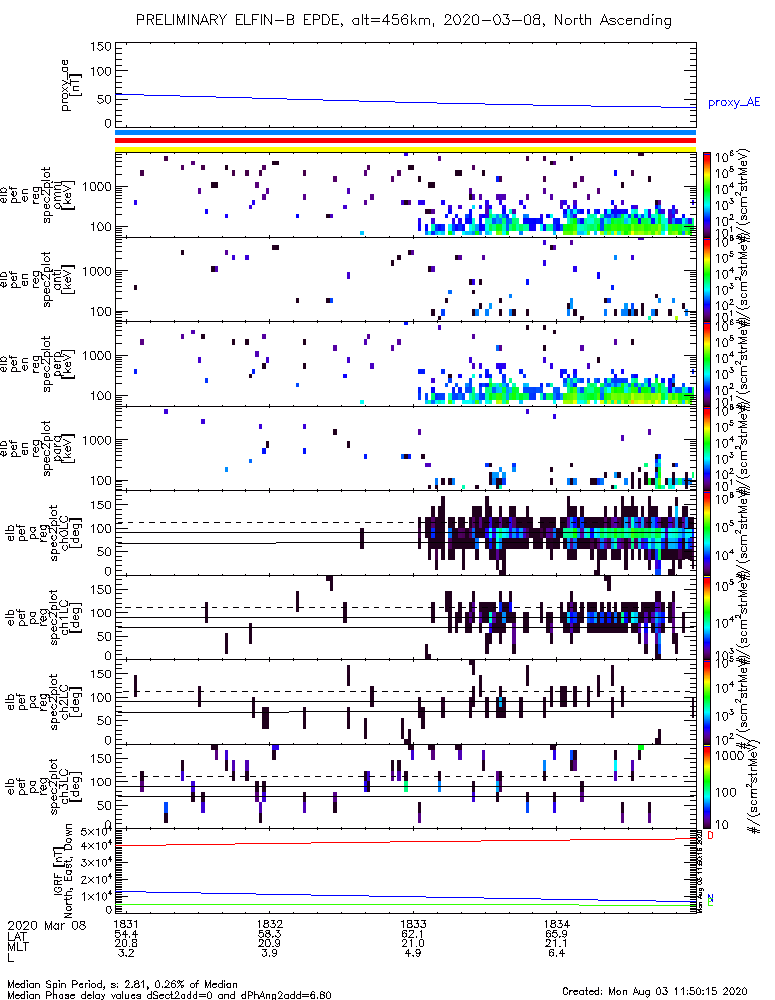Click the blue proxy_AE trace in top panel
Image resolution: width=775 pixels, height=1000 pixels.
click(x=406, y=101)
